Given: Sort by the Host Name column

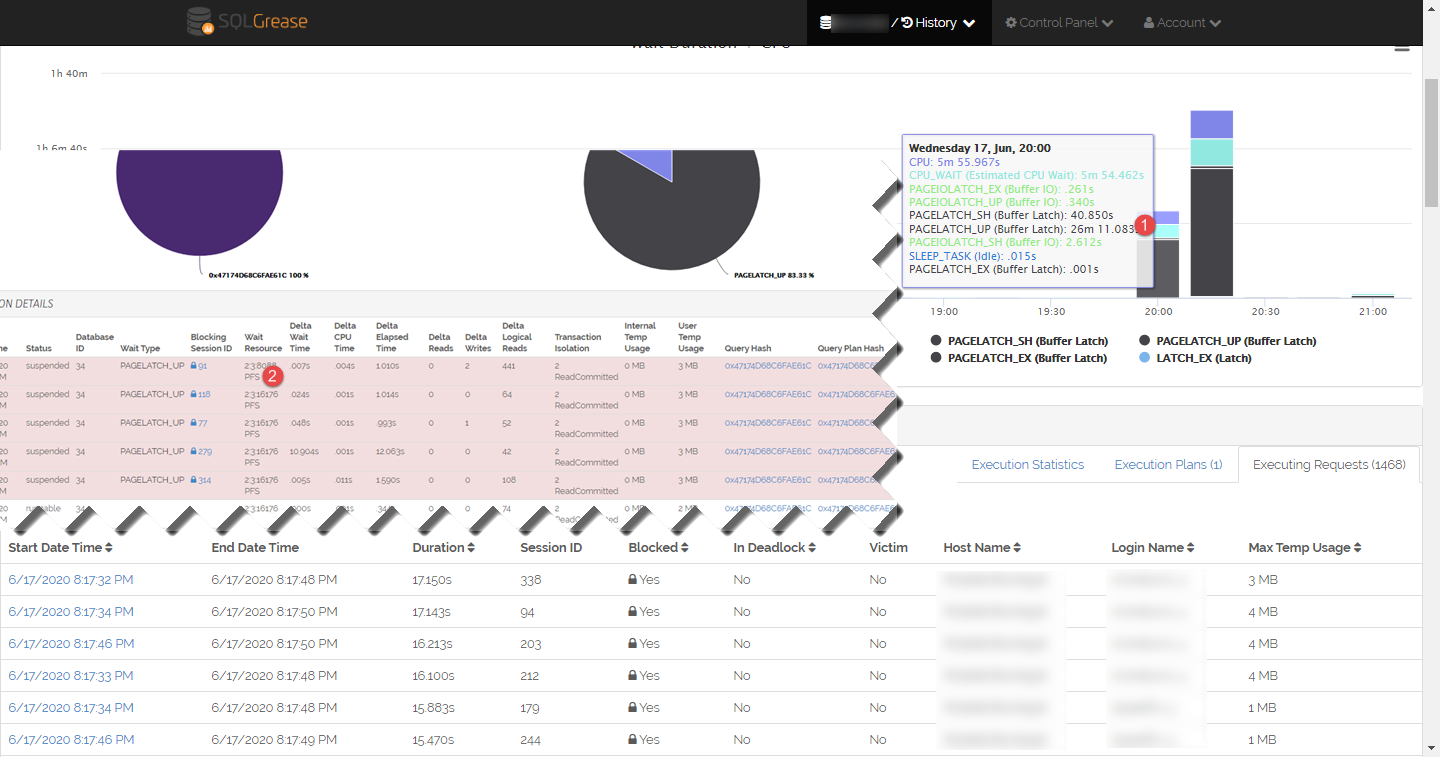Looking at the screenshot, I should 982,548.
